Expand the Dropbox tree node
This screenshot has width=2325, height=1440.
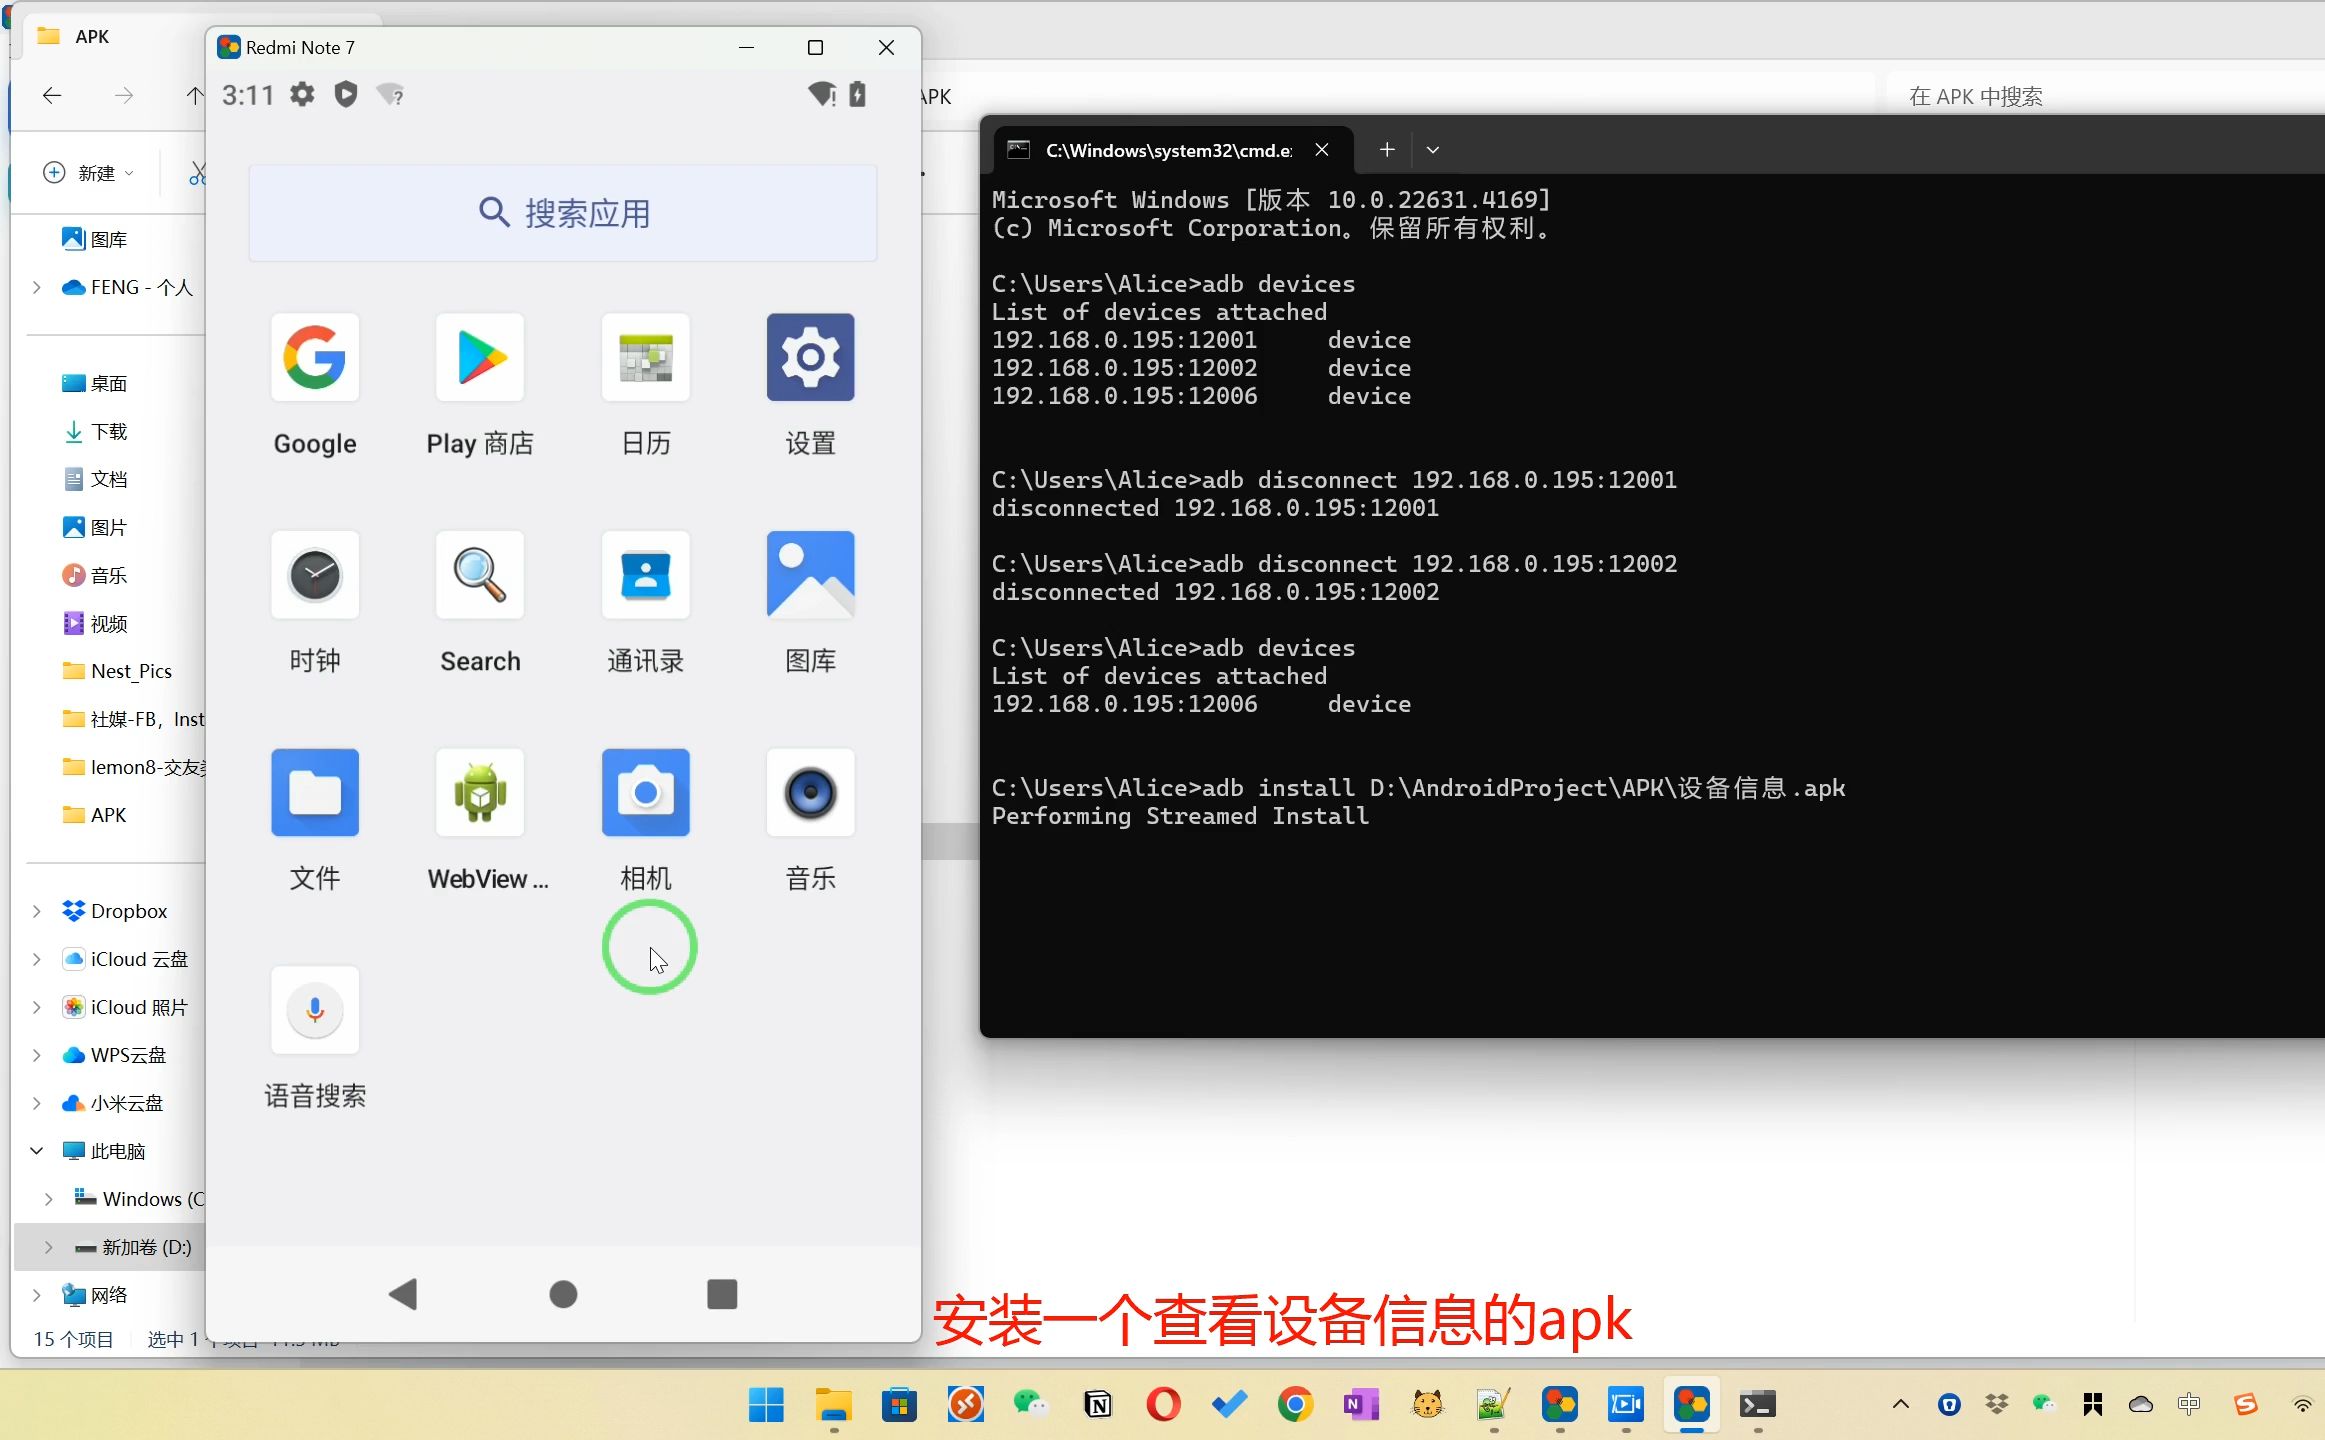coord(37,911)
